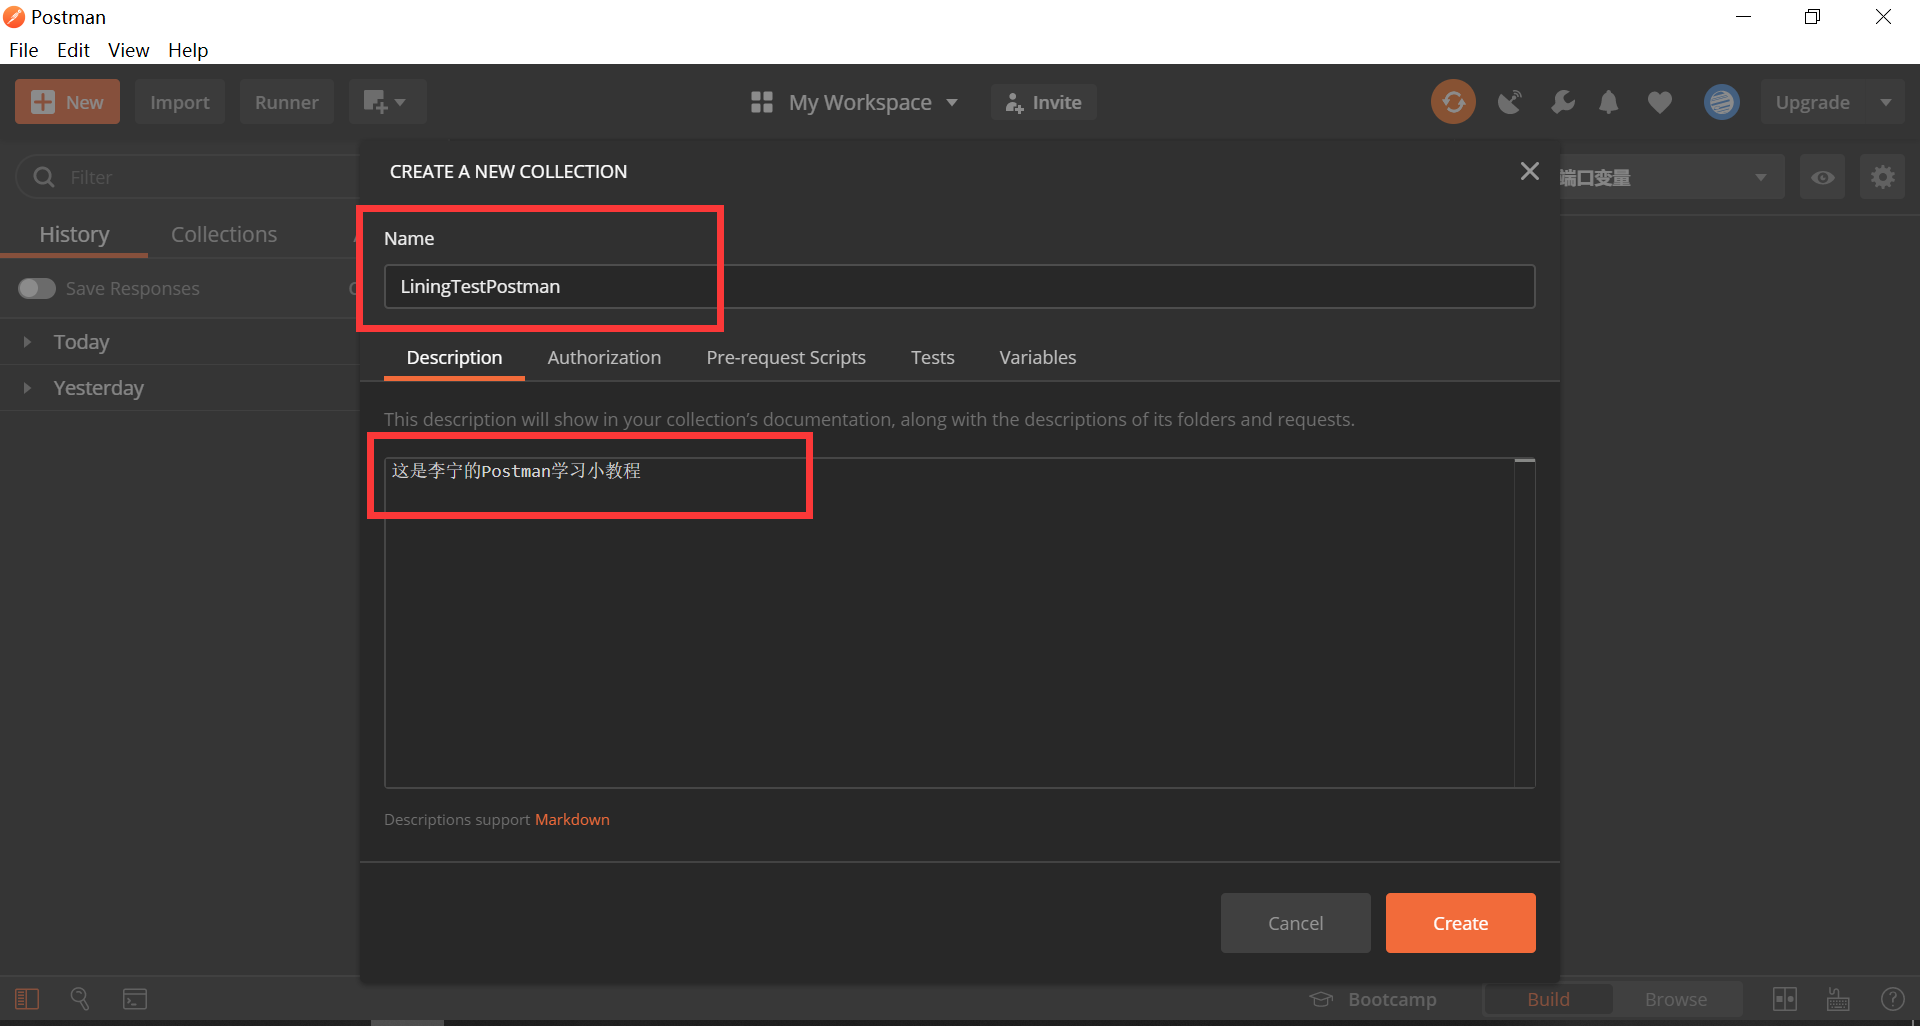
Task: Click the Create button
Action: [x=1460, y=923]
